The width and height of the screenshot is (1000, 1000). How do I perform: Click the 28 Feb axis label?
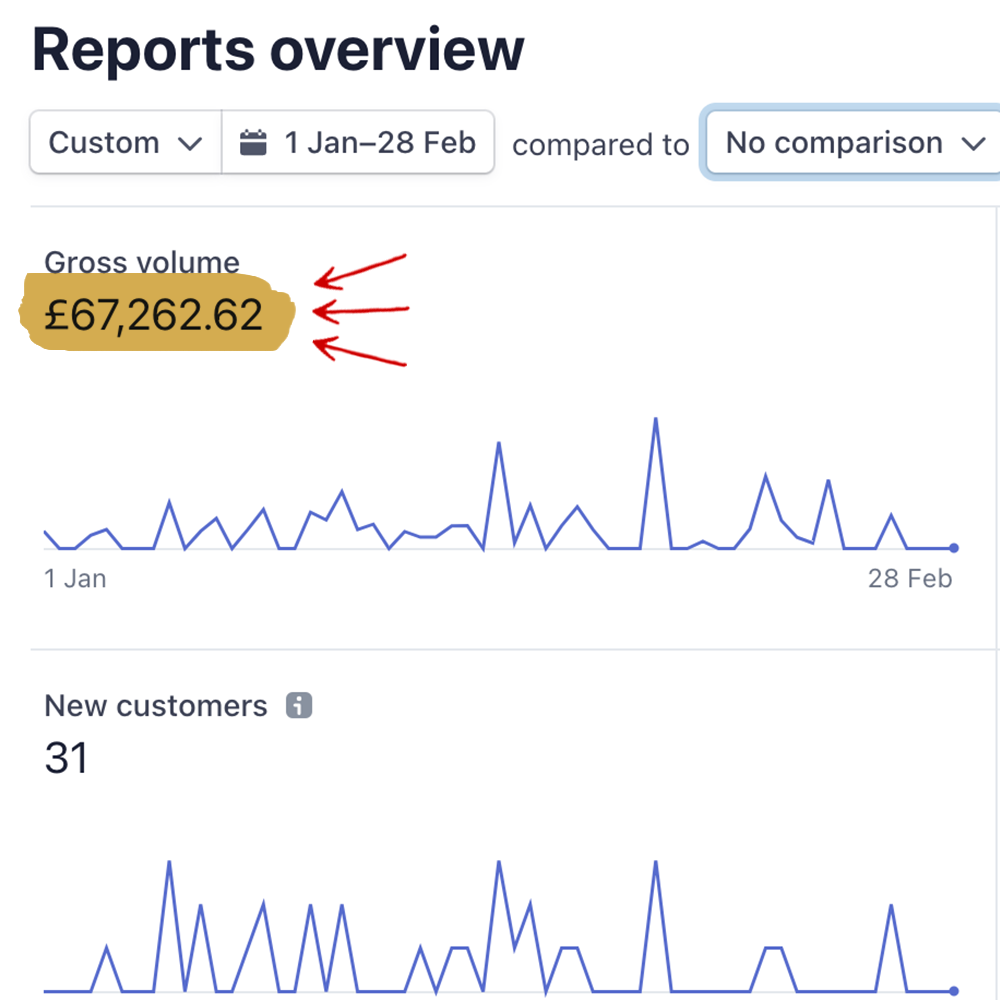tap(910, 579)
